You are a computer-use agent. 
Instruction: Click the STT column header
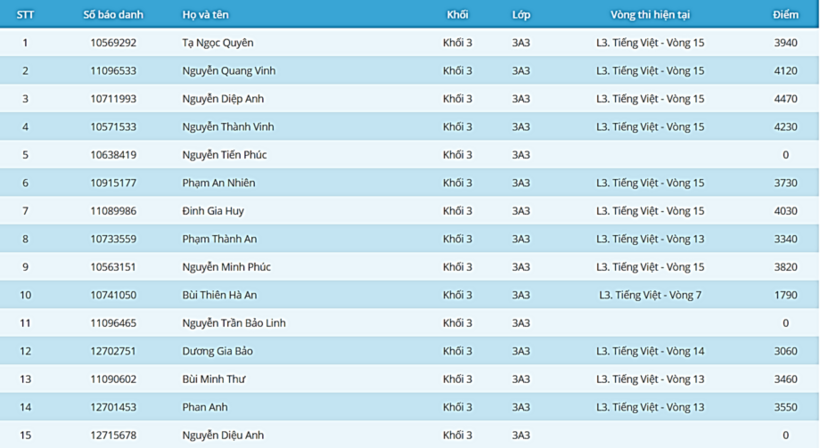tap(25, 15)
